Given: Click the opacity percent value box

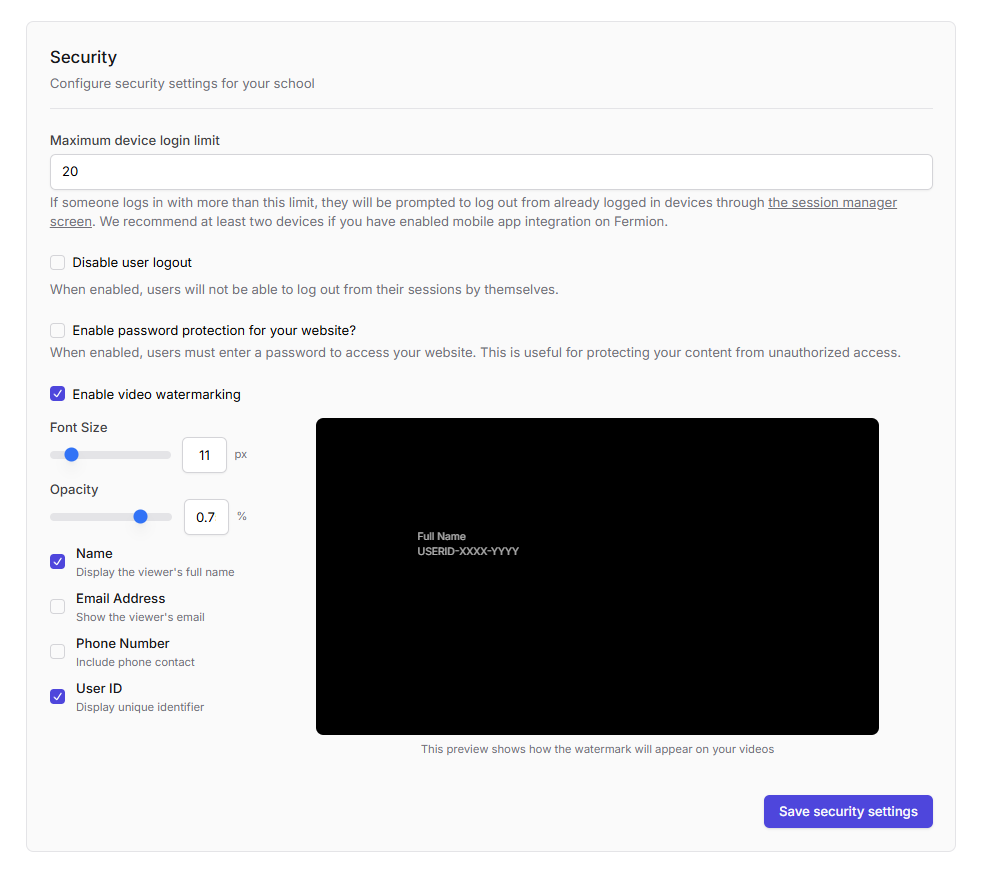Looking at the screenshot, I should (206, 517).
